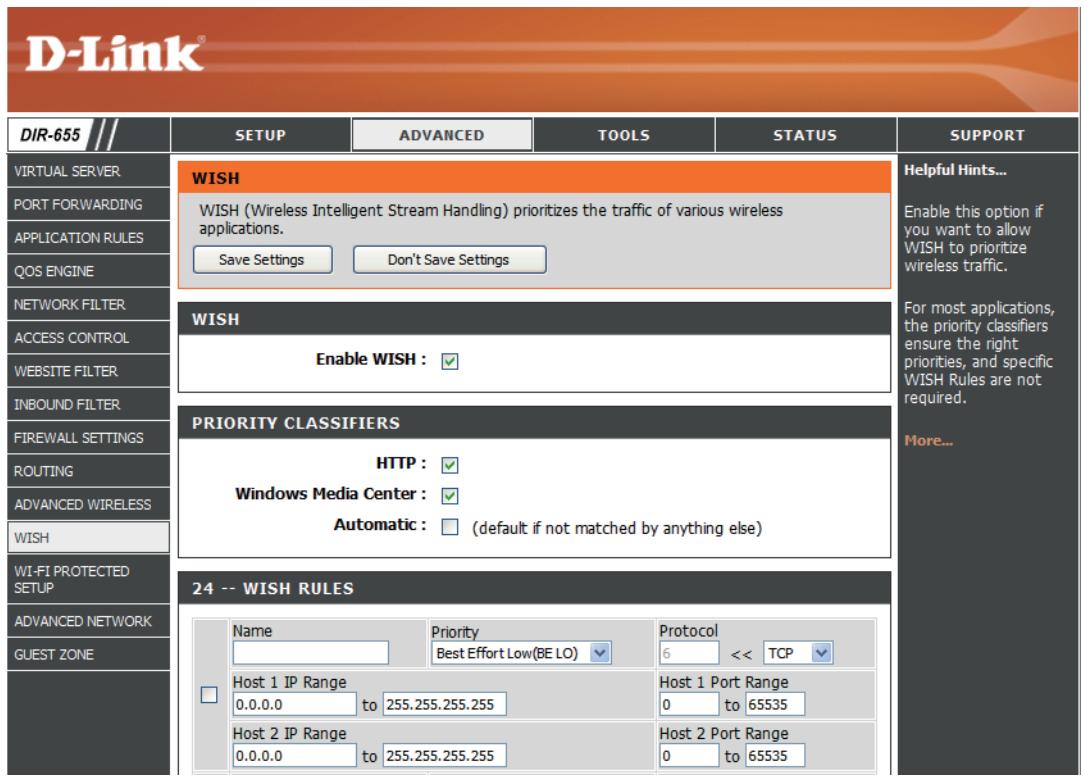The height and width of the screenshot is (776, 1084).
Task: Click the More... helpful hints link
Action: (928, 441)
